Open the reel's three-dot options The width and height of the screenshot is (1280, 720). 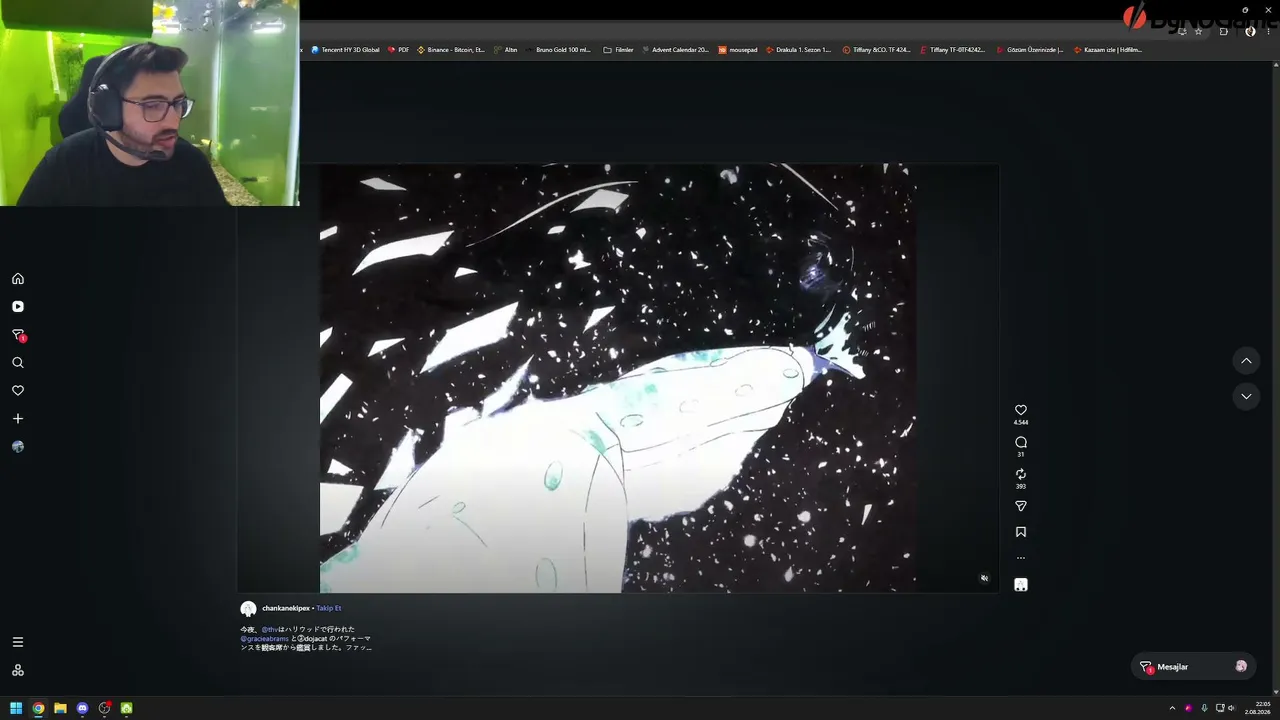point(1021,558)
